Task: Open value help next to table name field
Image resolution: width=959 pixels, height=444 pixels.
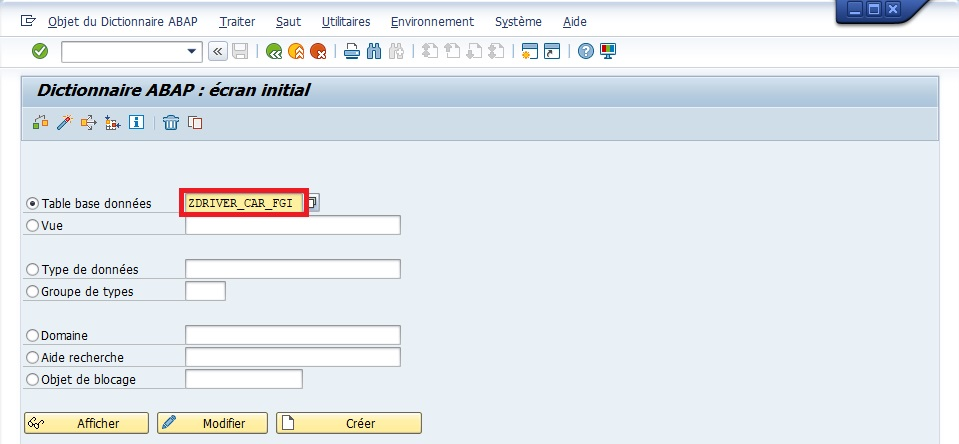Action: coord(313,203)
